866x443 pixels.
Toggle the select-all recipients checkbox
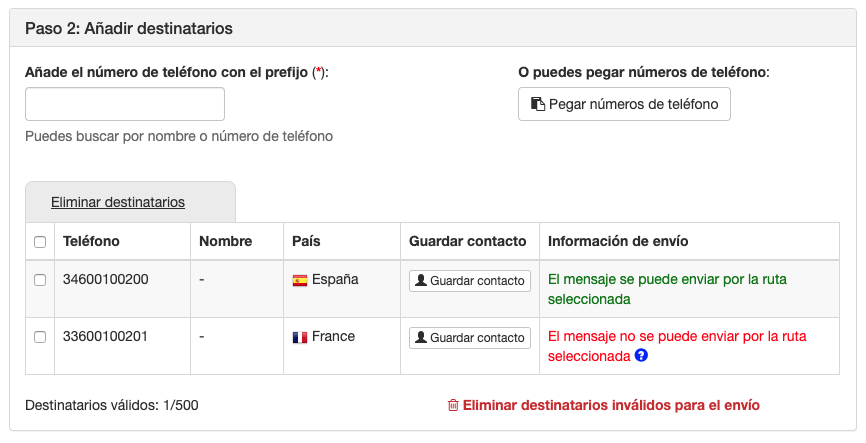[x=40, y=241]
